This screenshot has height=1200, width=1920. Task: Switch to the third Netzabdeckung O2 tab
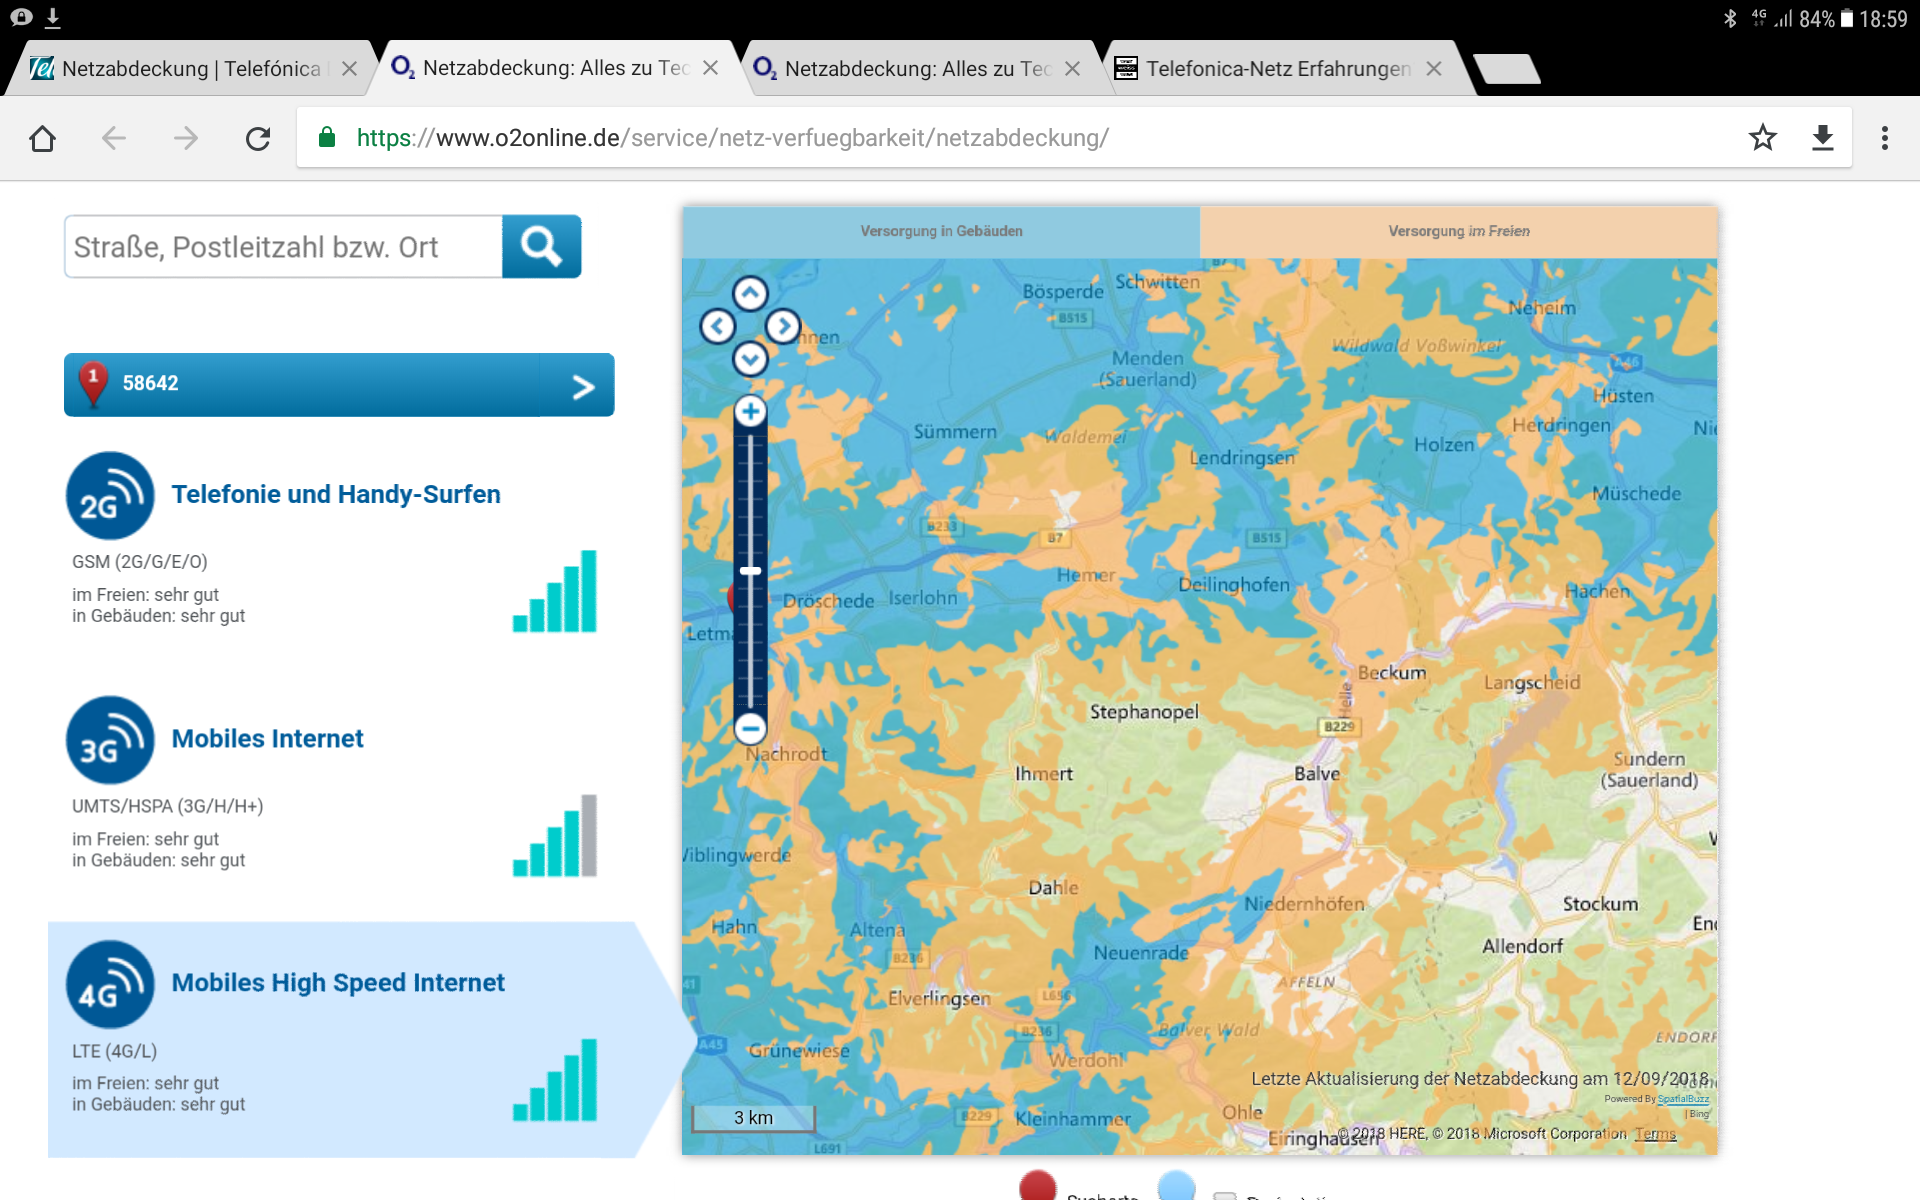pos(917,68)
